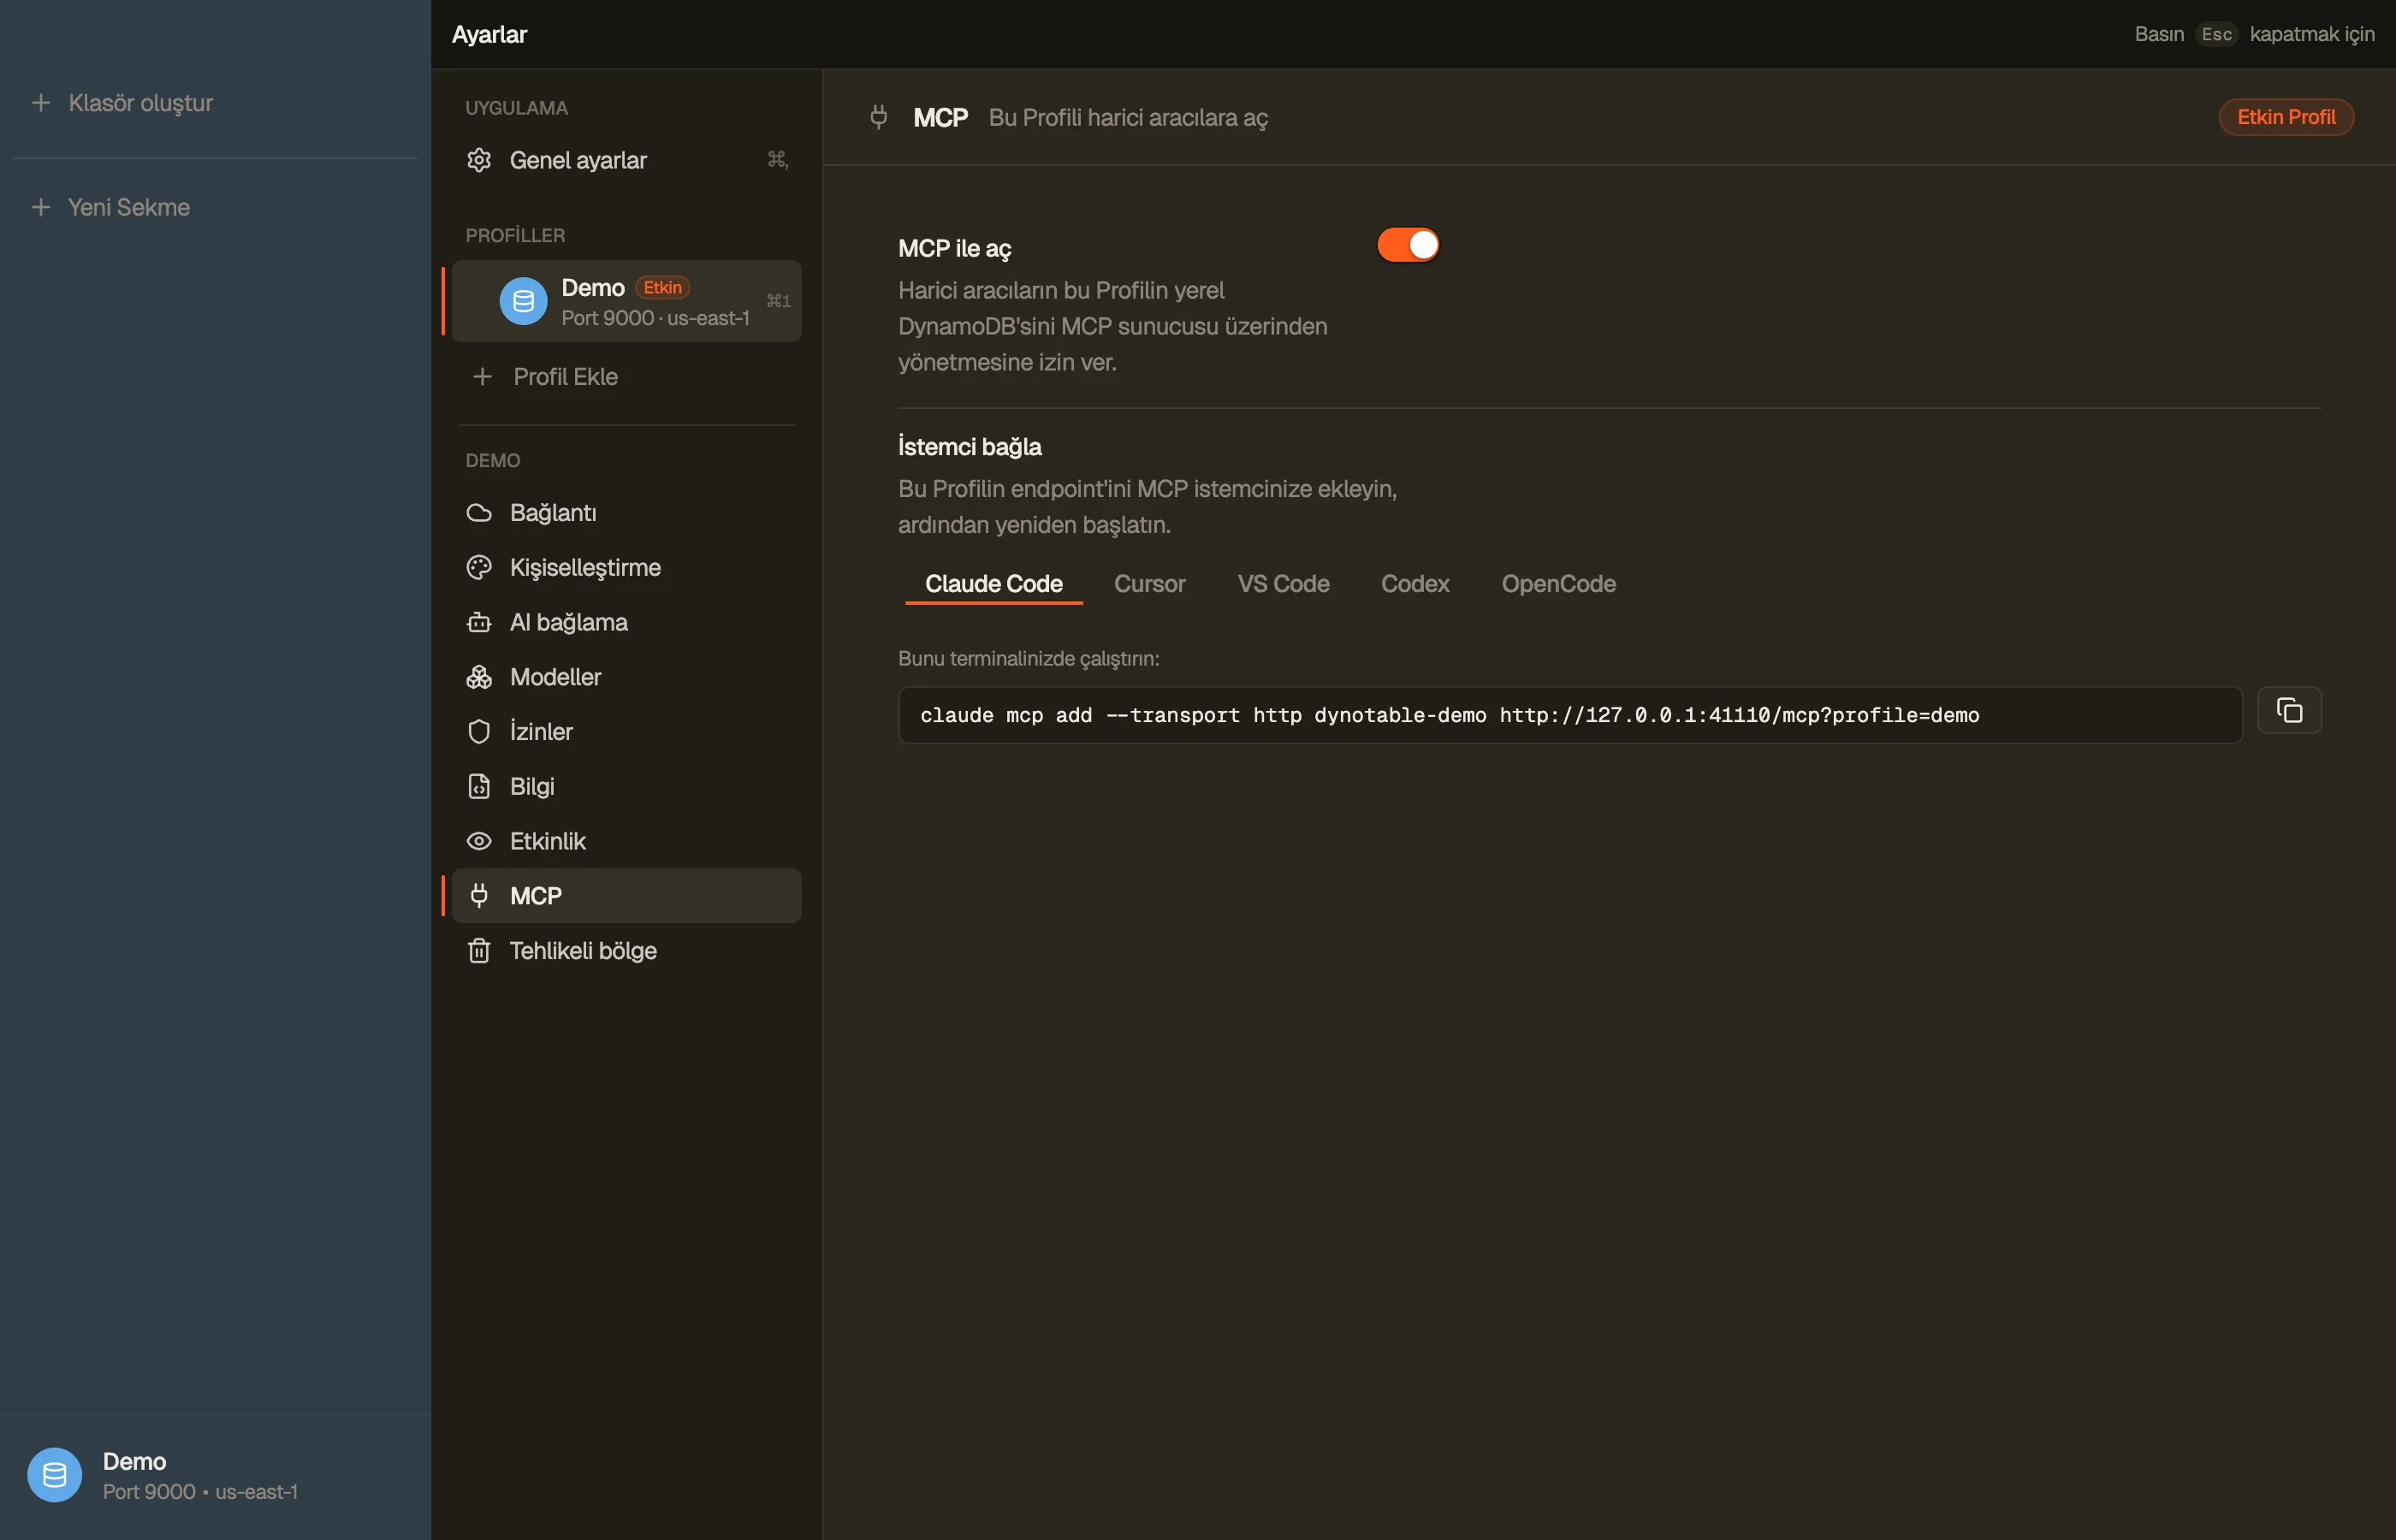
Task: Open AI bağlama robot section
Action: click(x=626, y=622)
